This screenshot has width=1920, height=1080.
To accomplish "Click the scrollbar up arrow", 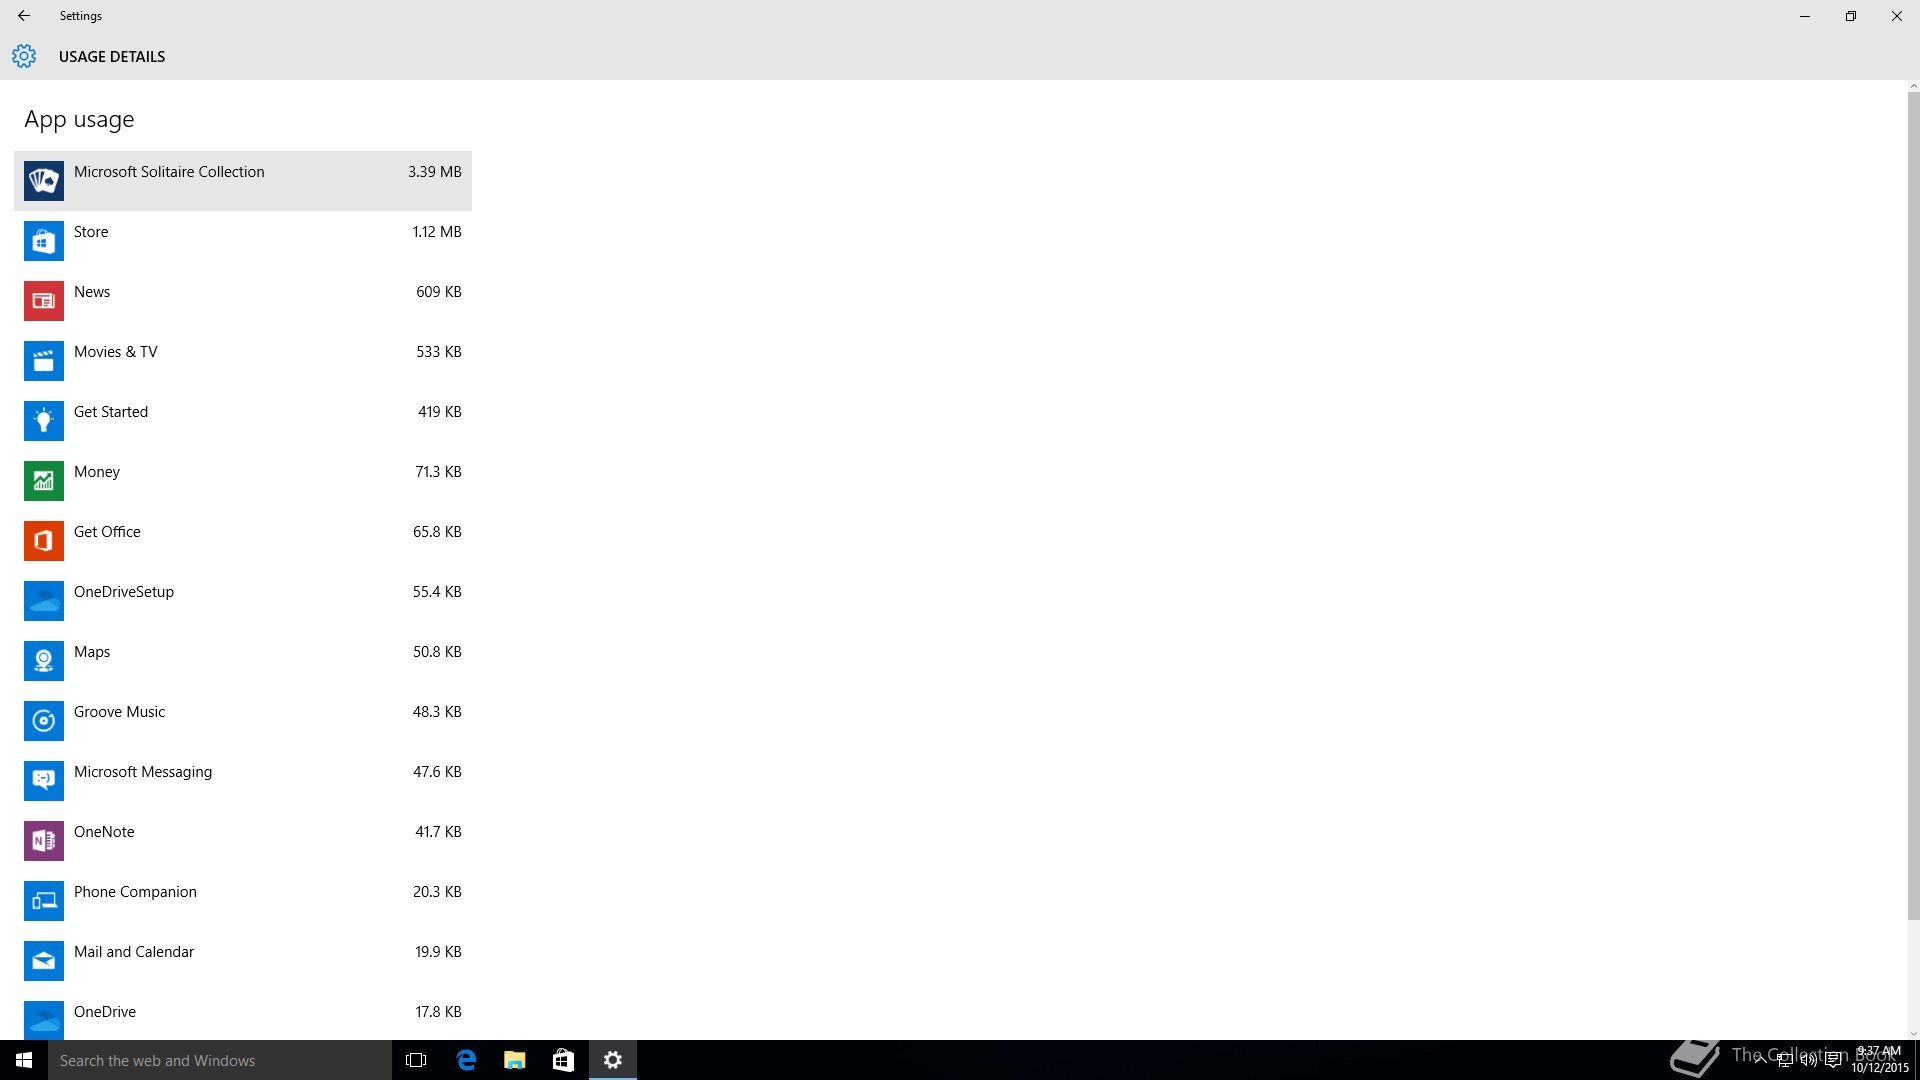I will pyautogui.click(x=1913, y=87).
